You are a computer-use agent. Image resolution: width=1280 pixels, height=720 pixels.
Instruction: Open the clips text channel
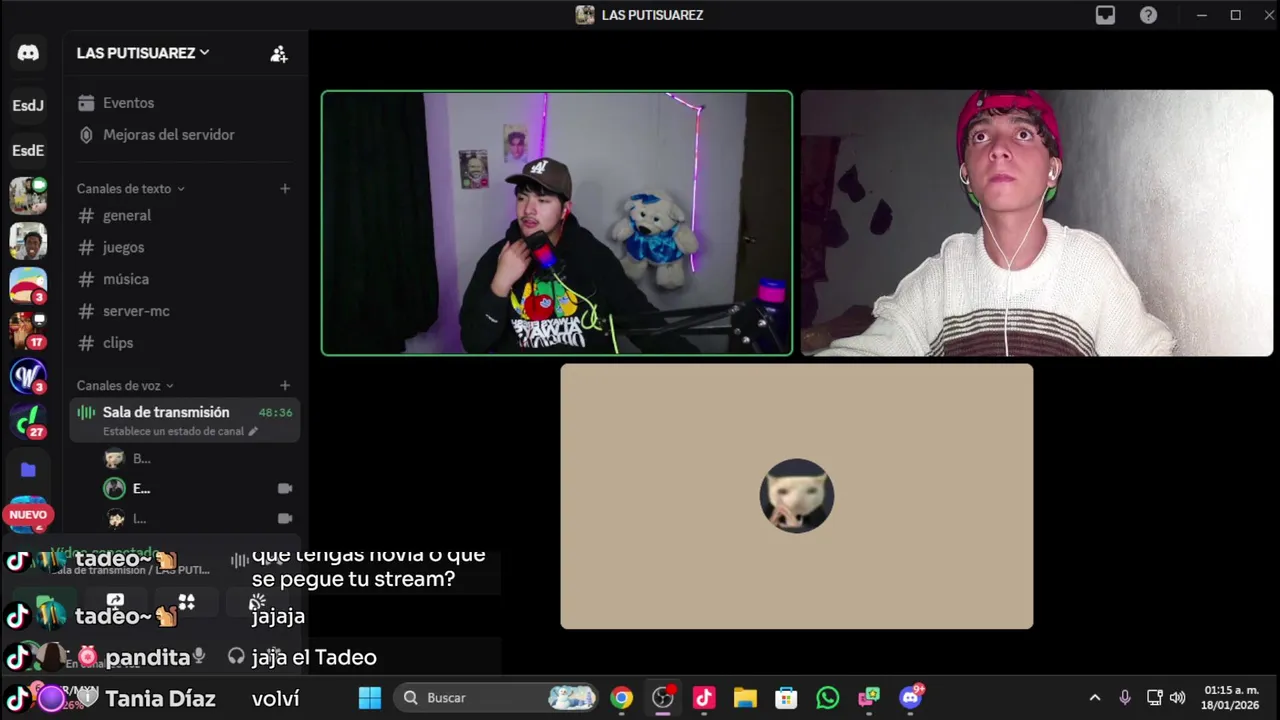[185, 343]
